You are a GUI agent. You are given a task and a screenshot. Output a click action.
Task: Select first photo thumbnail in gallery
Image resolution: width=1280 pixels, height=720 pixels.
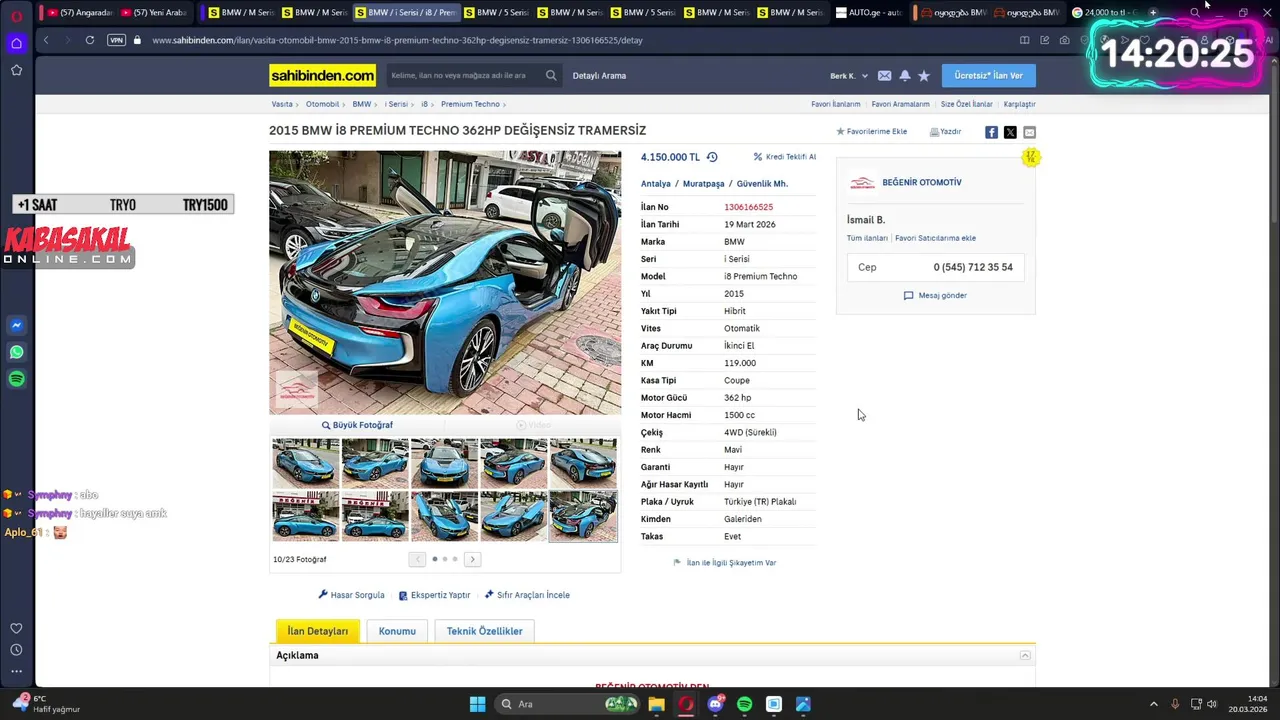306,463
